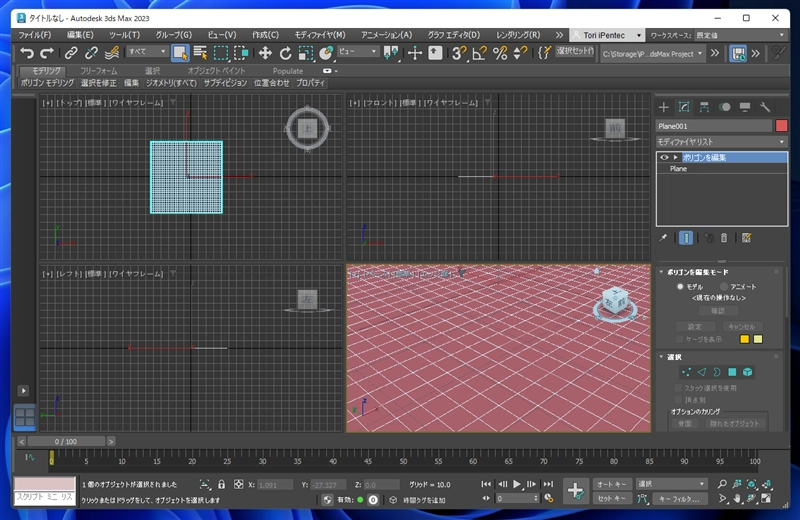Open the Modify command panel tab

click(x=684, y=107)
